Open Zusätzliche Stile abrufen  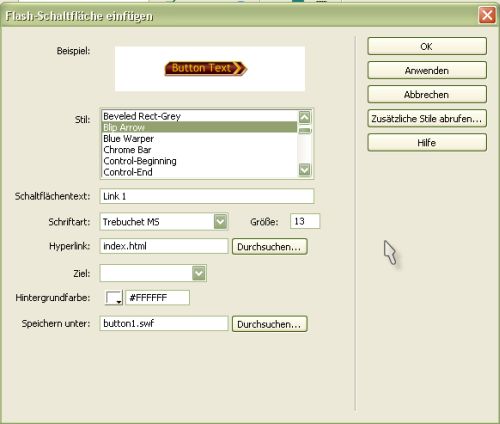point(427,118)
